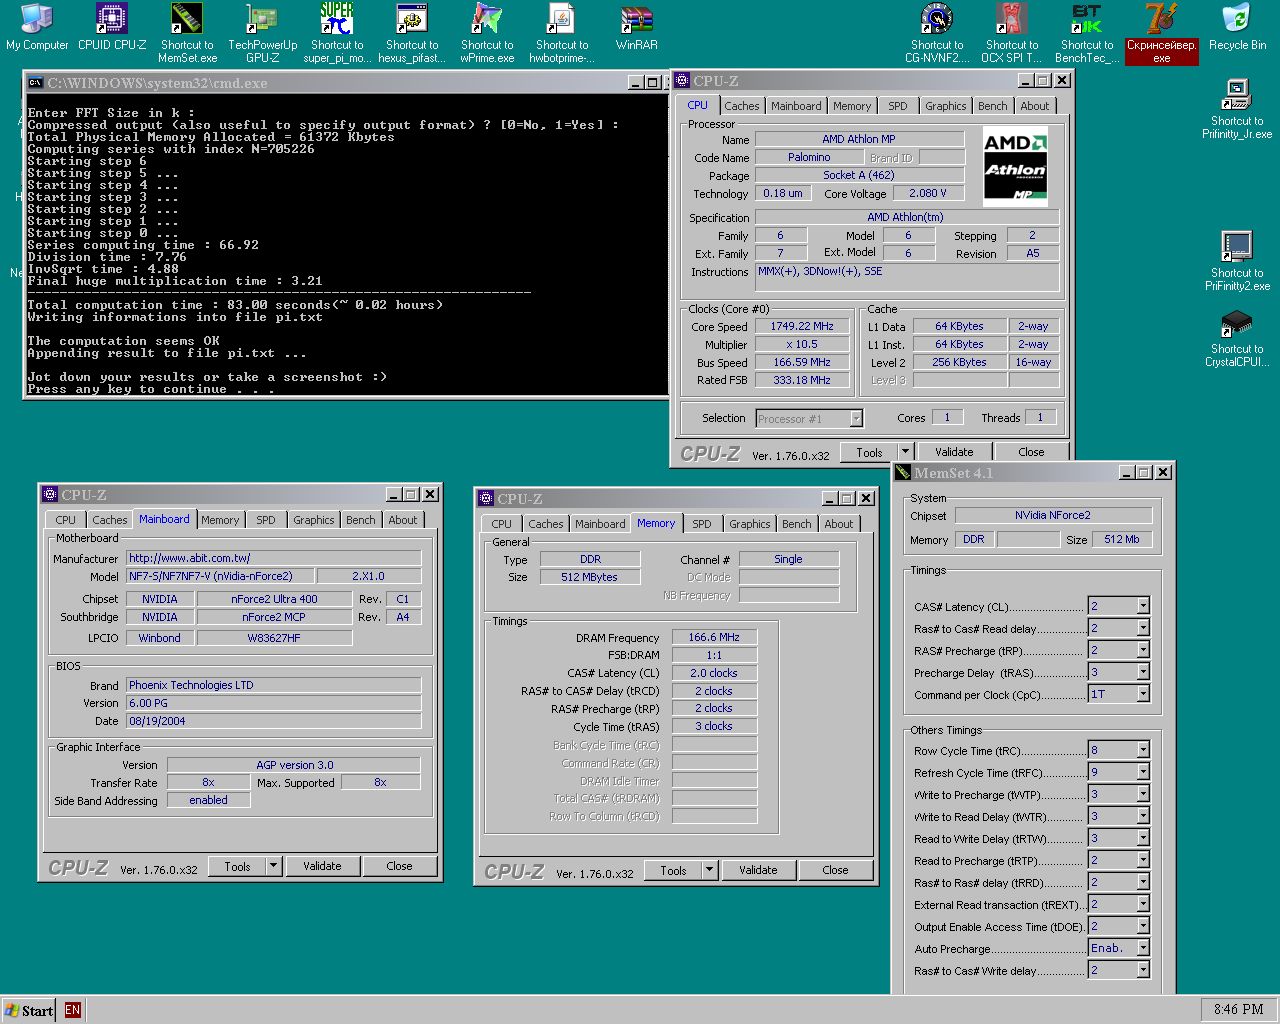Click NVidia NForce2 chipset field in MemSet
This screenshot has width=1280, height=1024.
[1053, 515]
